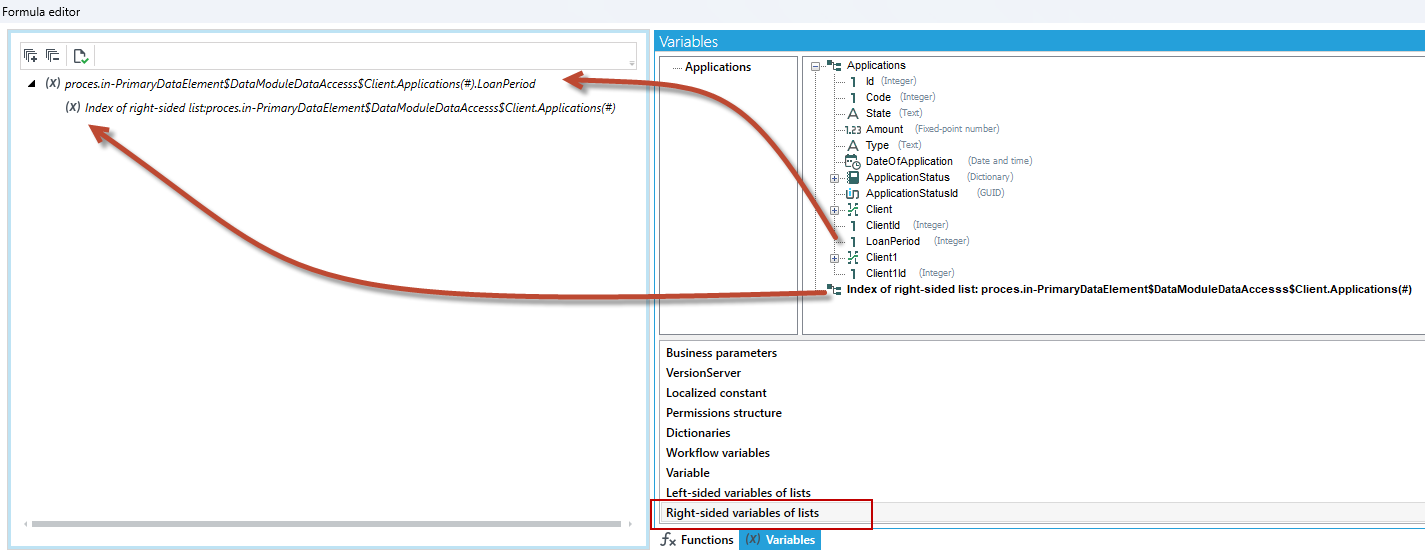Select the bold Index of right-sided list tree row

1129,289
